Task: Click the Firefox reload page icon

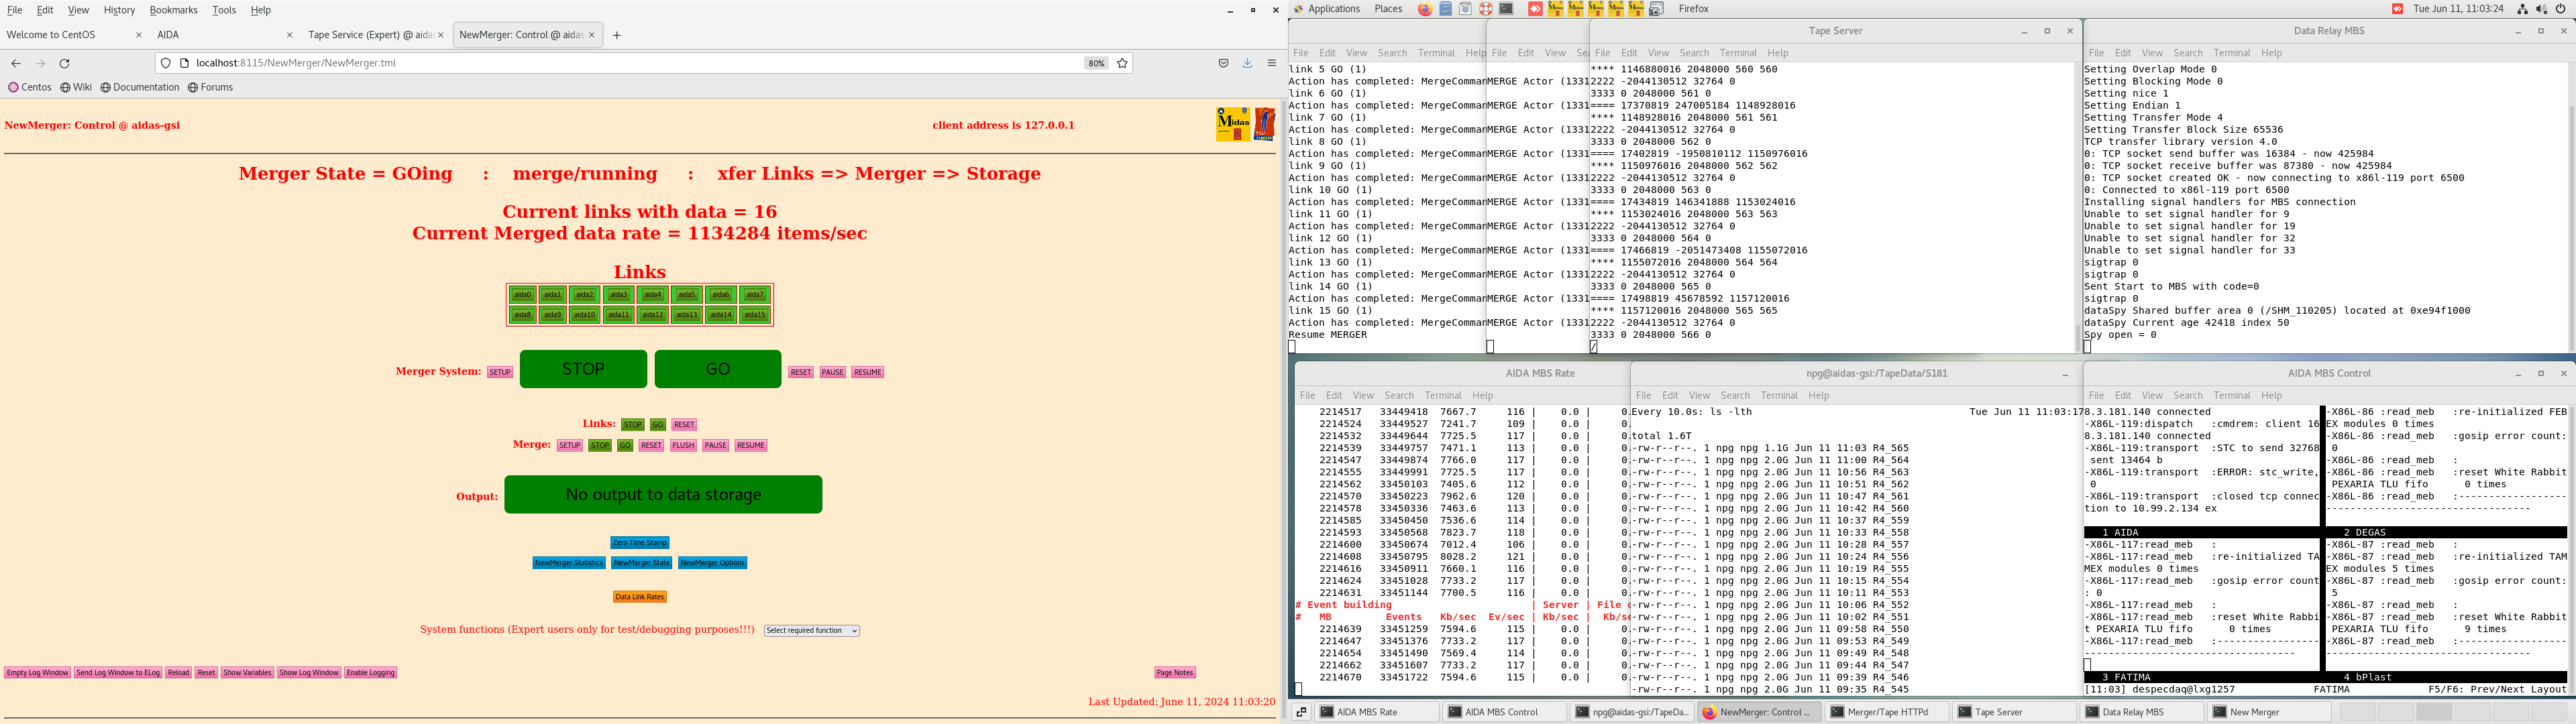Action: tap(65, 63)
